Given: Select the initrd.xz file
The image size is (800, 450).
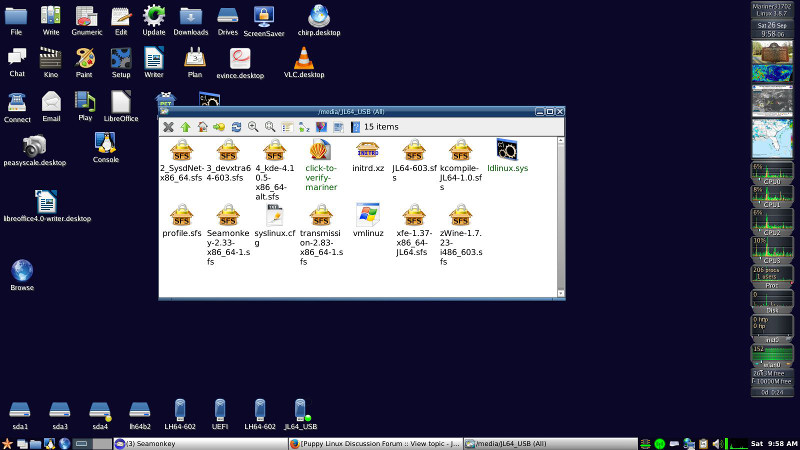Looking at the screenshot, I should coord(368,156).
